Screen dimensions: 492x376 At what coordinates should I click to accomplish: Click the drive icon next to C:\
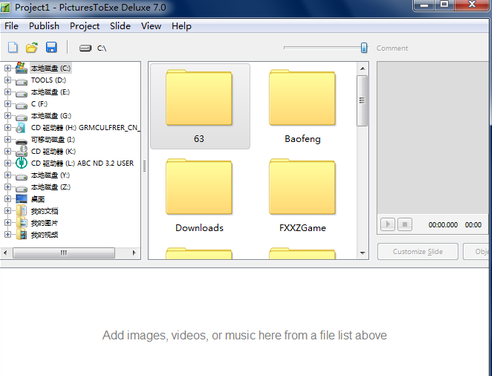tap(85, 48)
